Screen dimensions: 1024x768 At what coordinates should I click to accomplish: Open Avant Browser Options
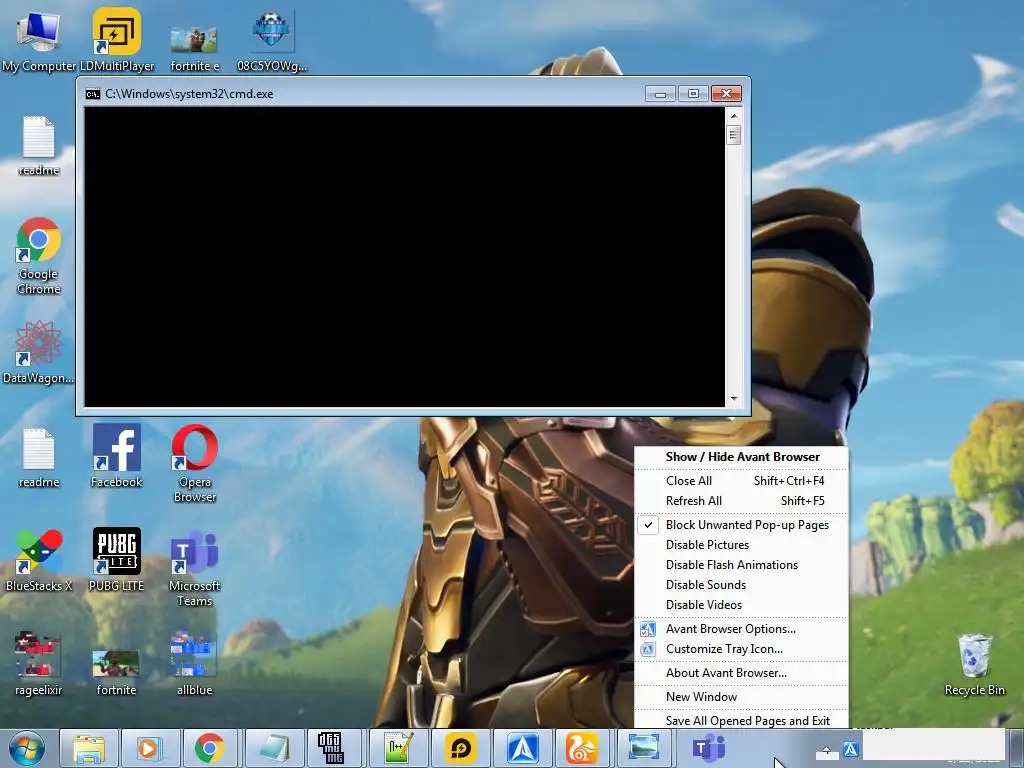pyautogui.click(x=741, y=629)
